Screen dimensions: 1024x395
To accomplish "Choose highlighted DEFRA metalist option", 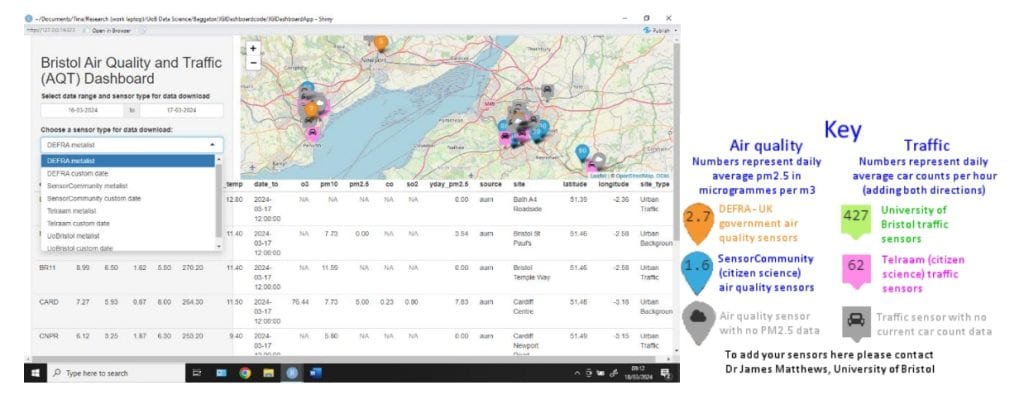I will 127,161.
